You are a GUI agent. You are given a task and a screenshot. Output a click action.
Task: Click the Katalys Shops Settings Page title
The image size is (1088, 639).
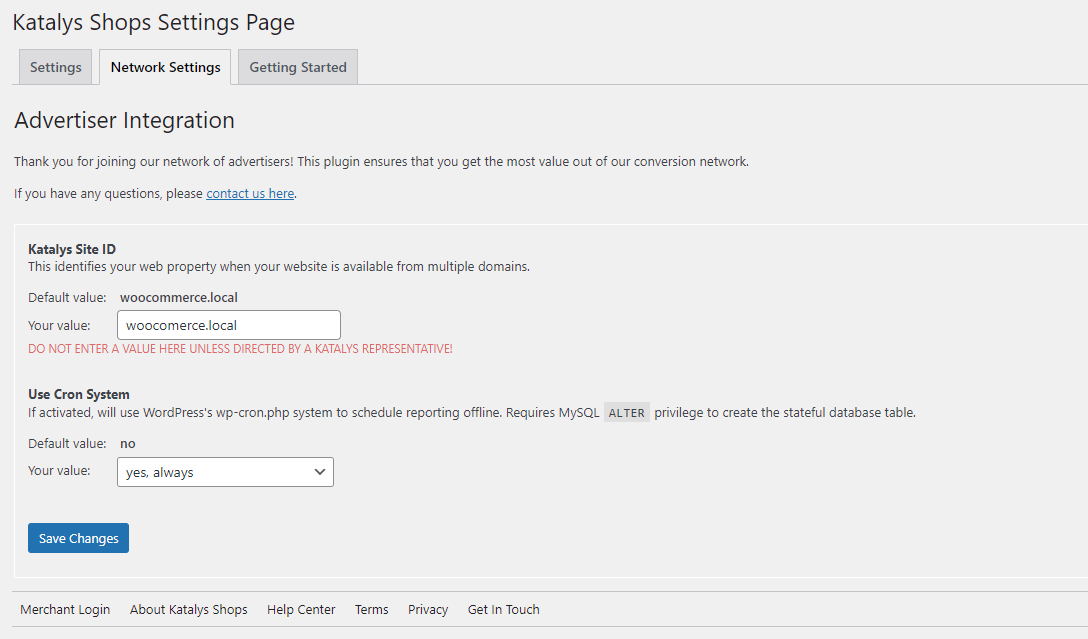(153, 22)
